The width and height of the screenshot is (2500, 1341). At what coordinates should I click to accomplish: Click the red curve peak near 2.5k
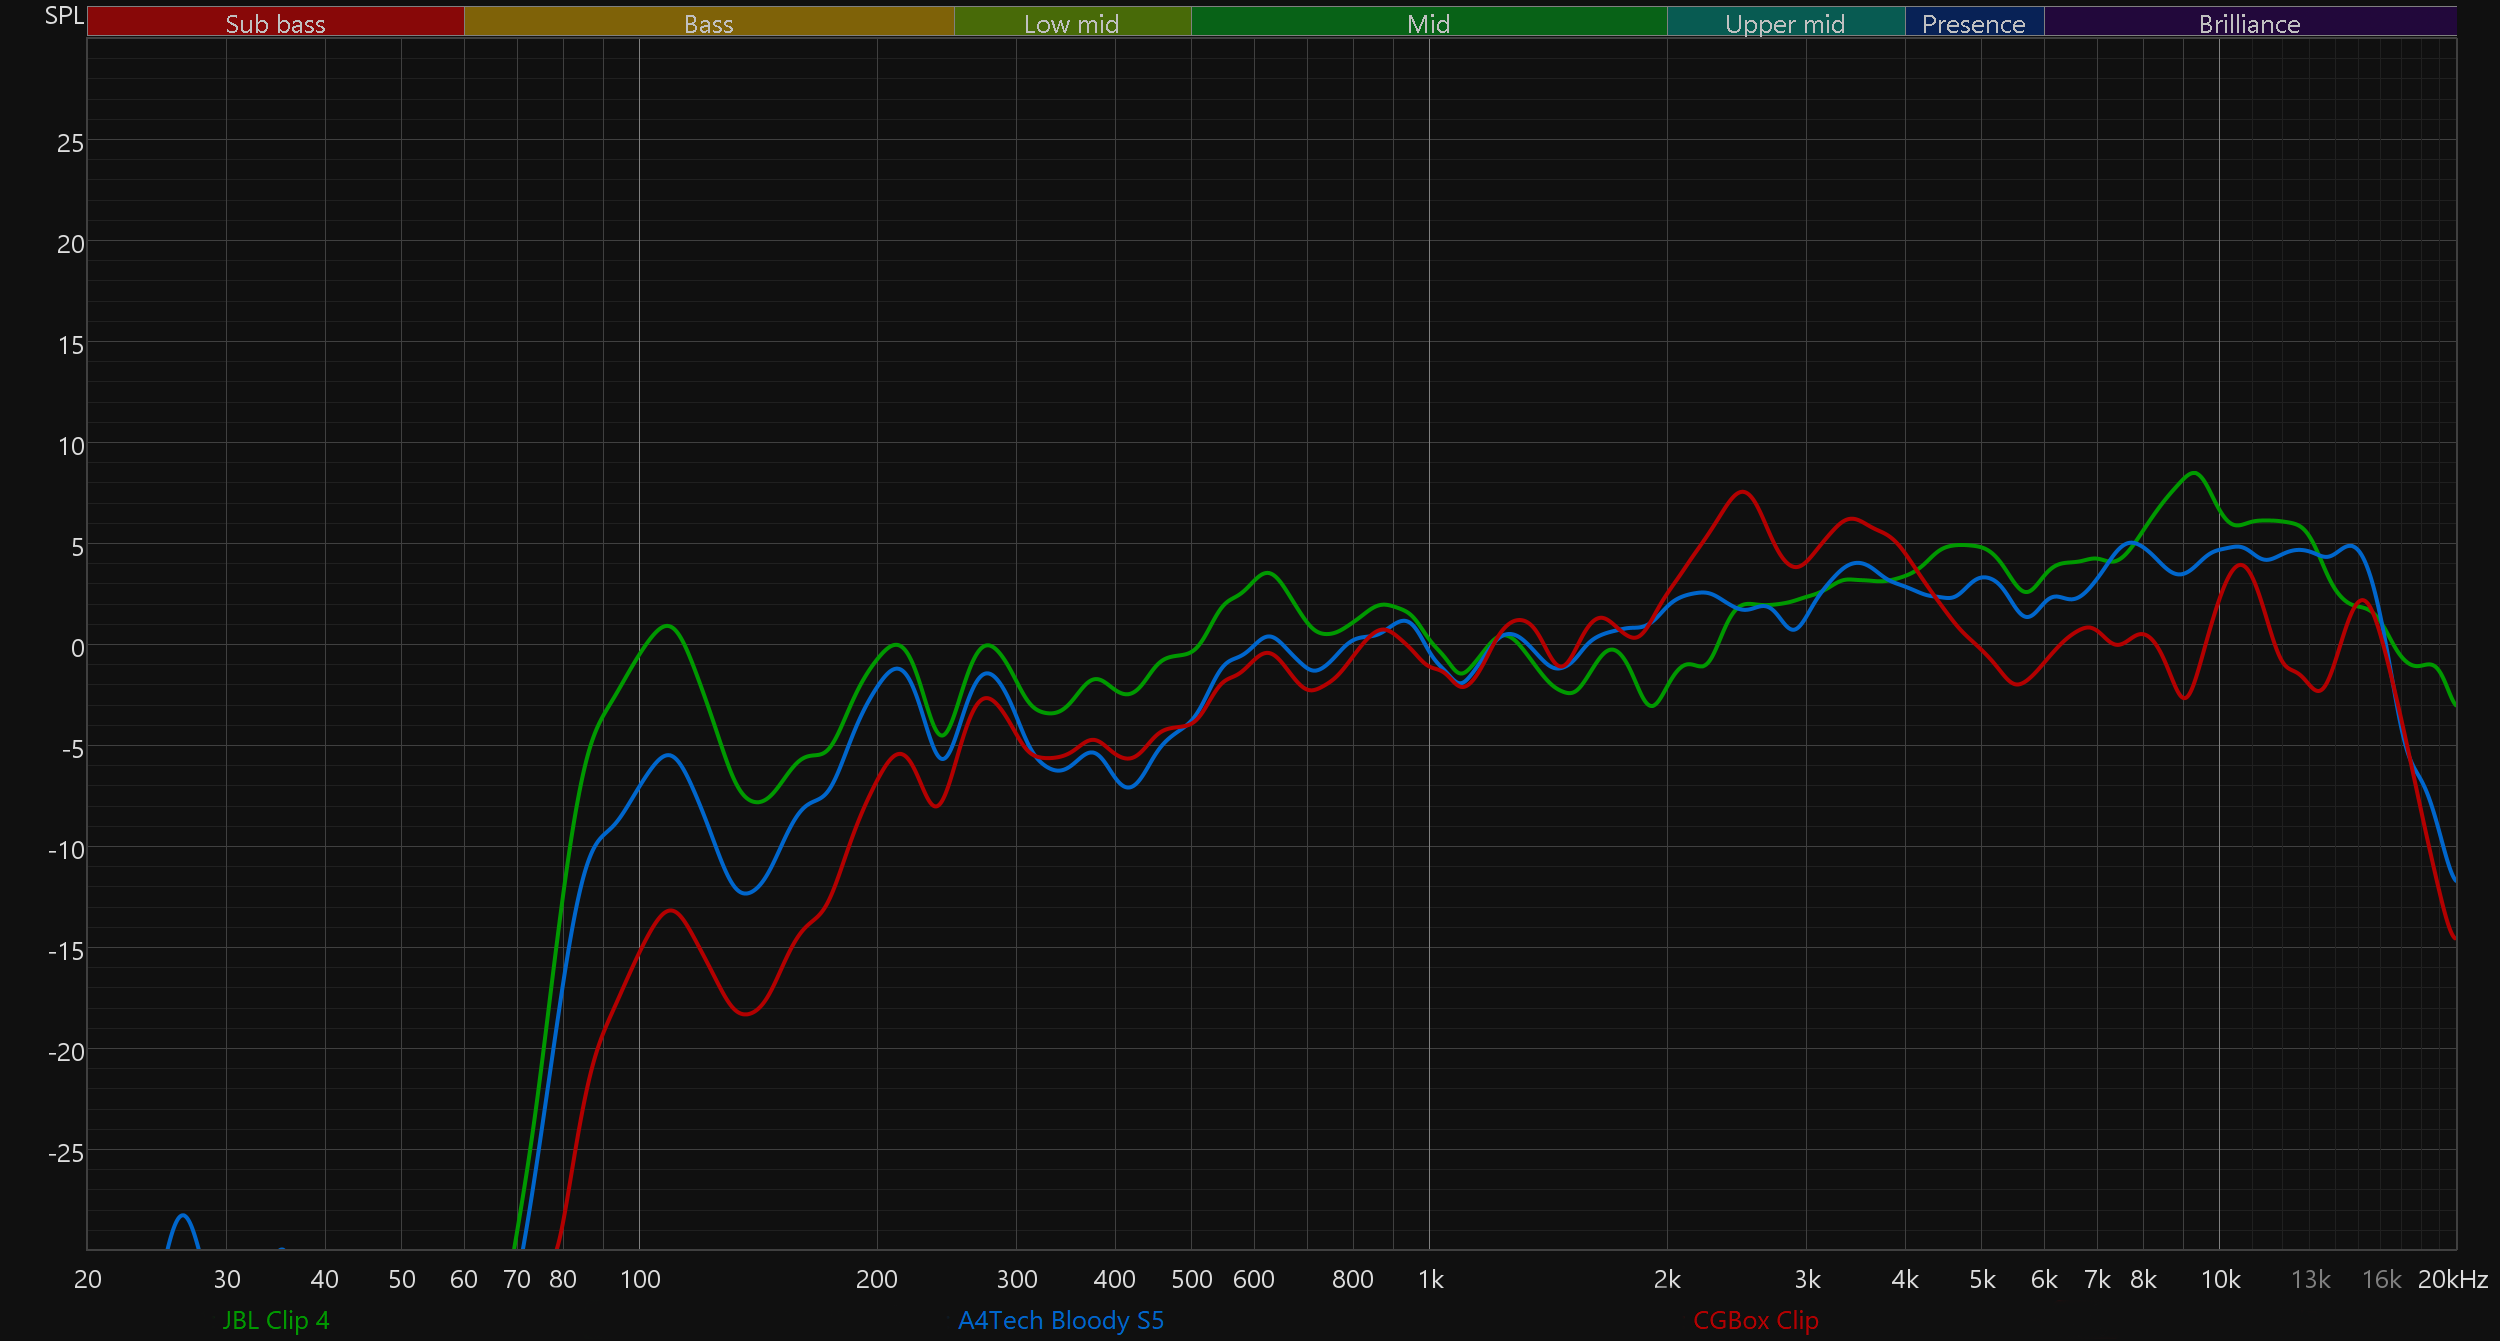[x=1742, y=492]
